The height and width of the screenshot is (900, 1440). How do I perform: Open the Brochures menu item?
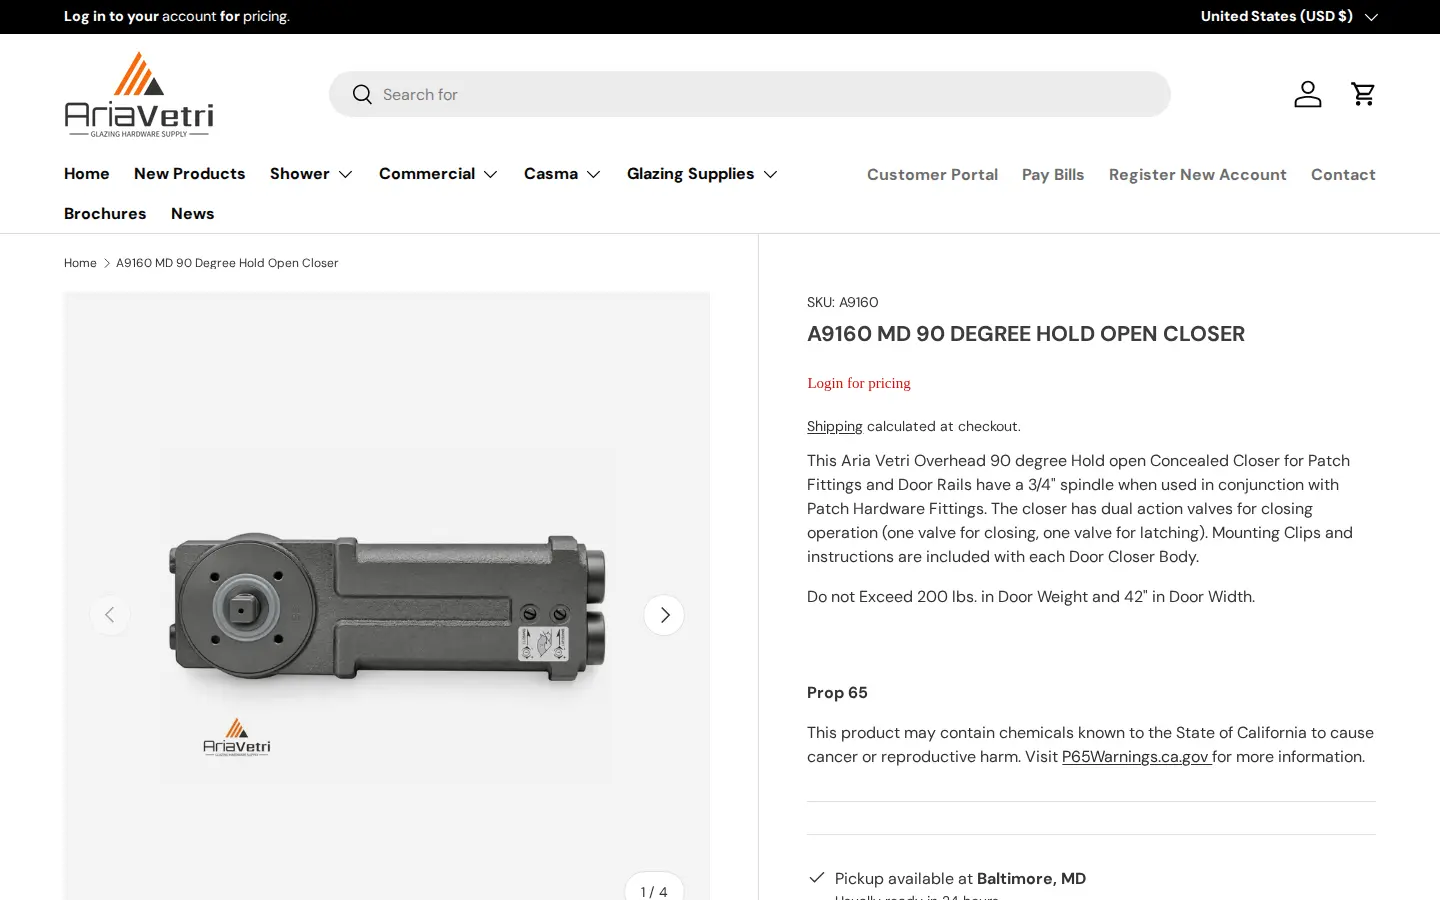click(105, 214)
